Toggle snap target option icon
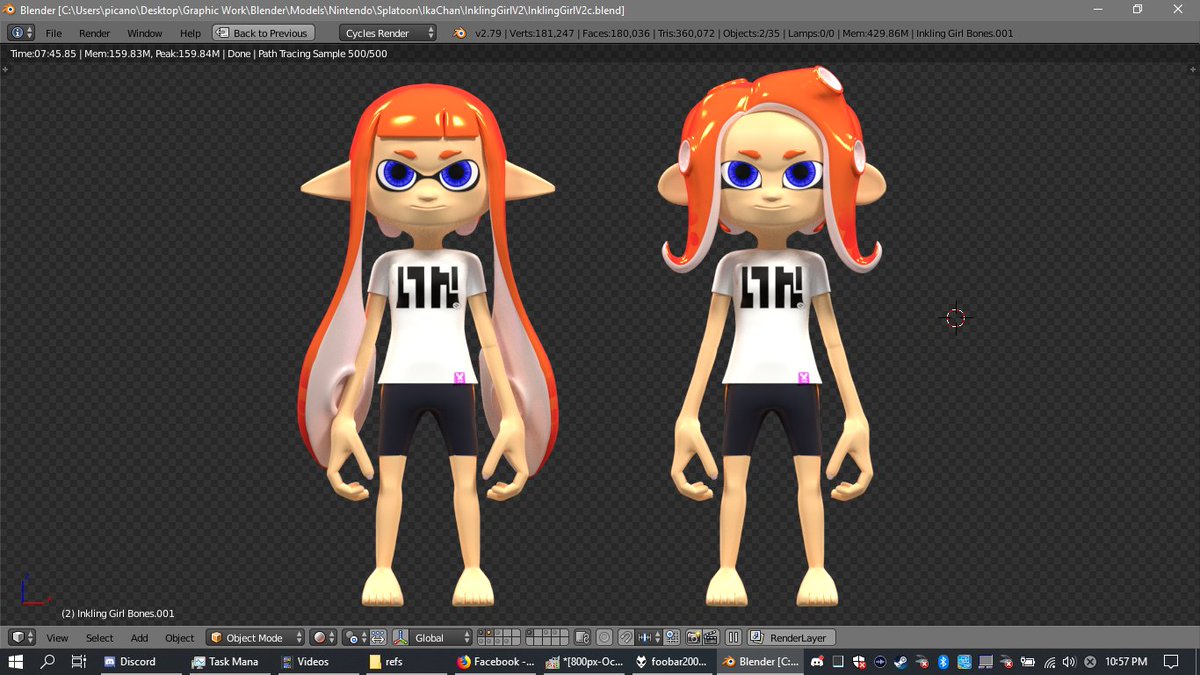Viewport: 1200px width, 675px height. click(x=673, y=637)
